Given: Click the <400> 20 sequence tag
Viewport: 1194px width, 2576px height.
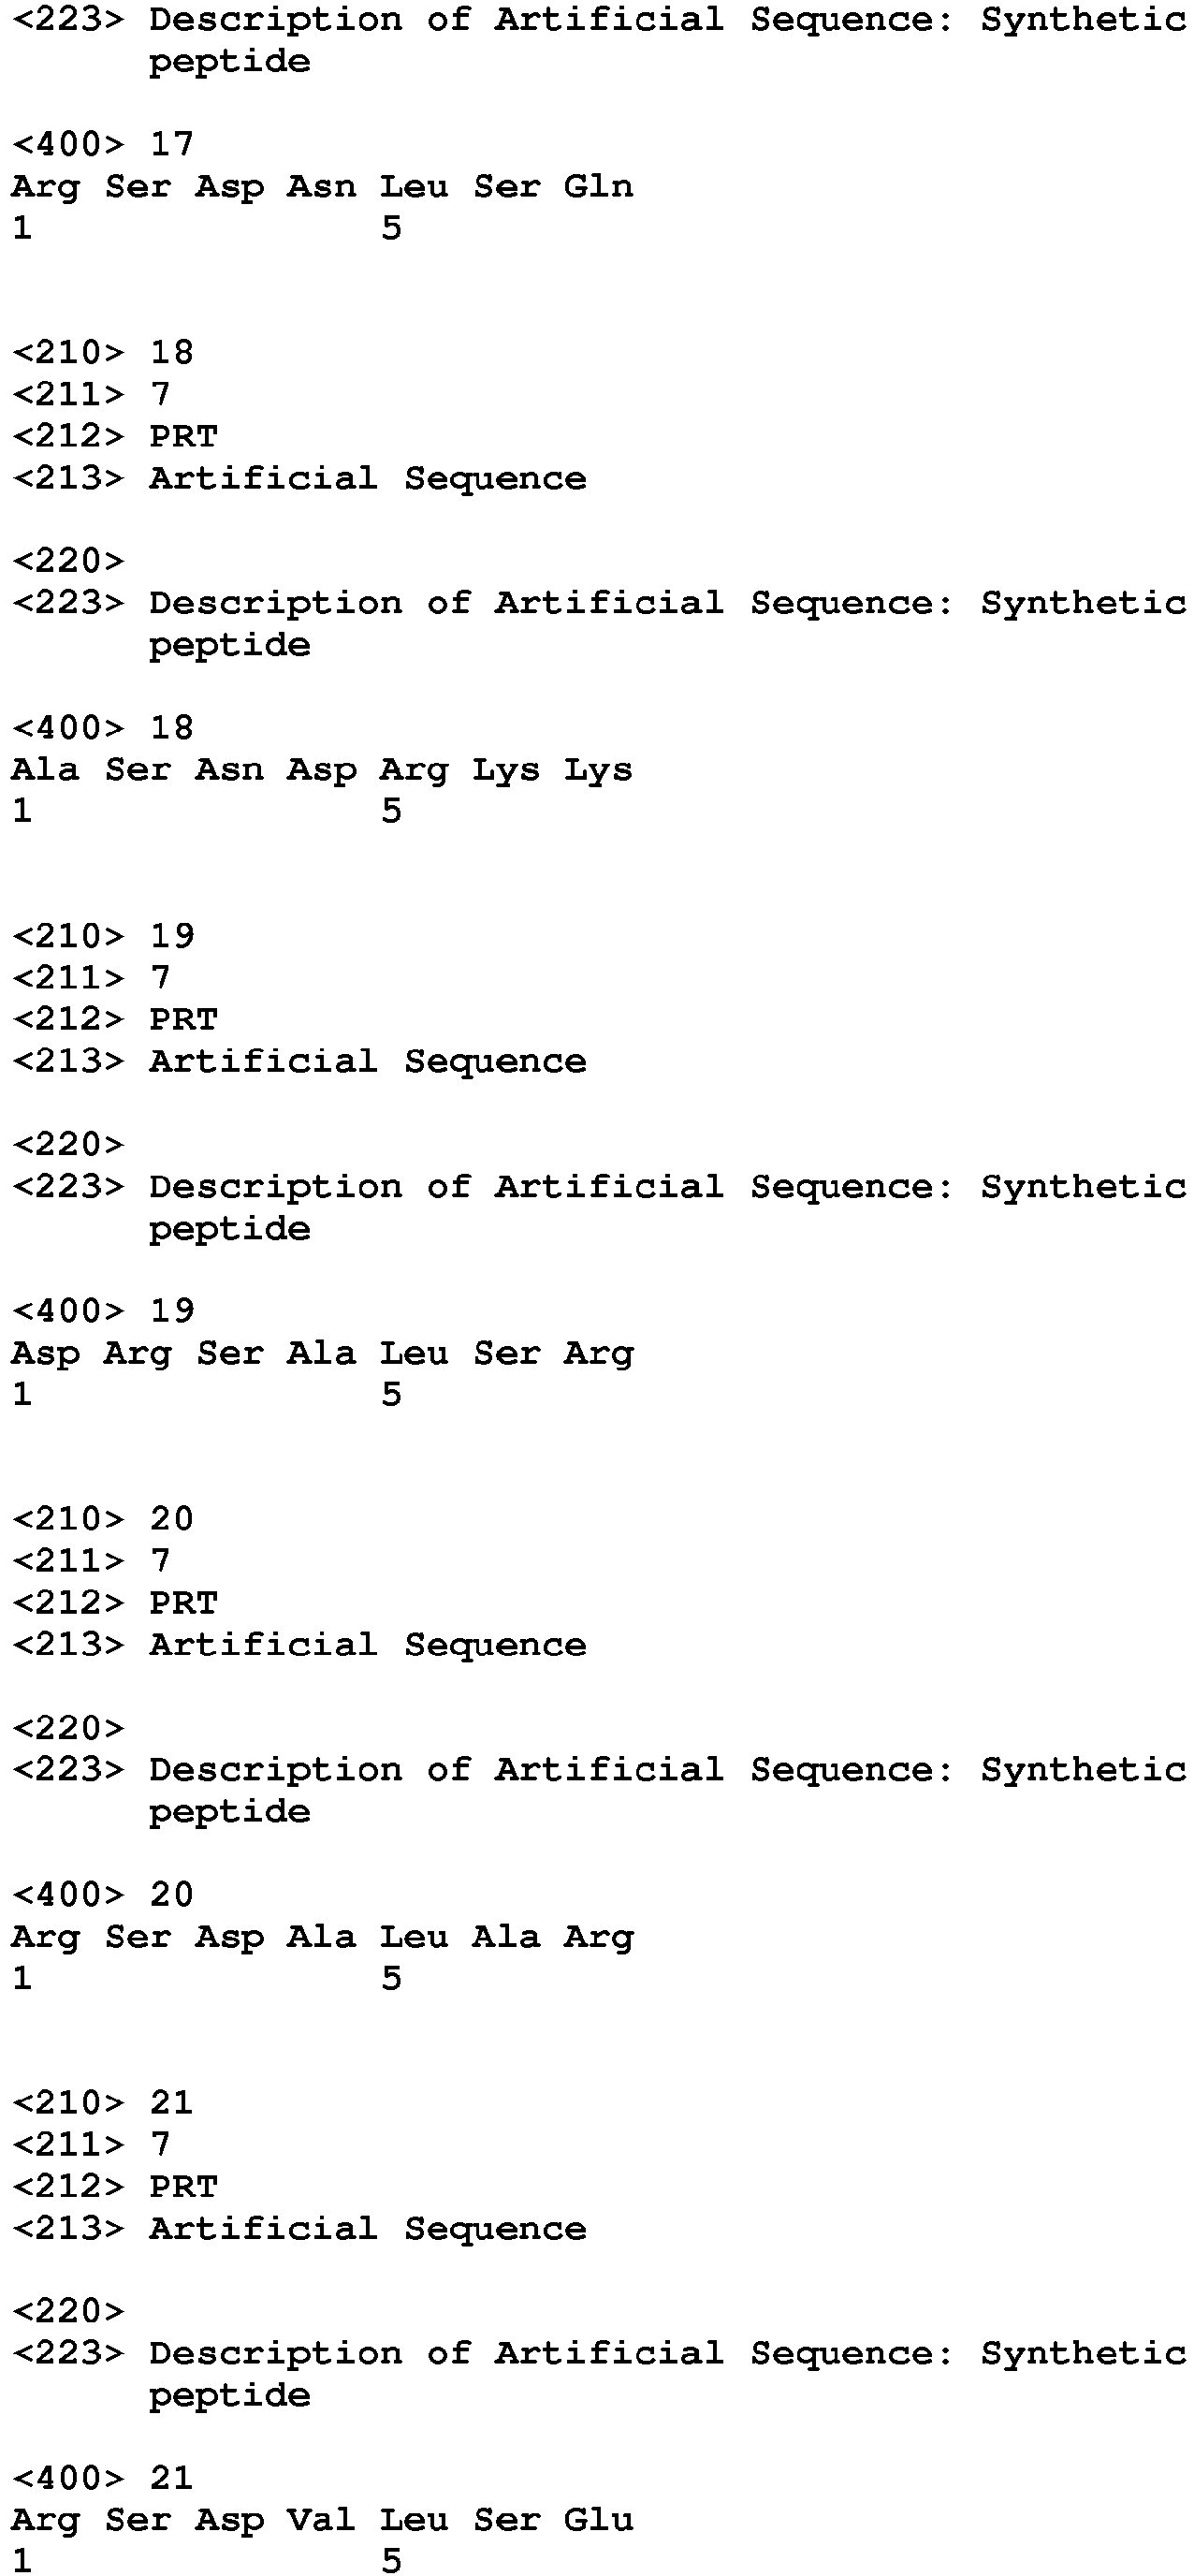Looking at the screenshot, I should (x=102, y=1894).
